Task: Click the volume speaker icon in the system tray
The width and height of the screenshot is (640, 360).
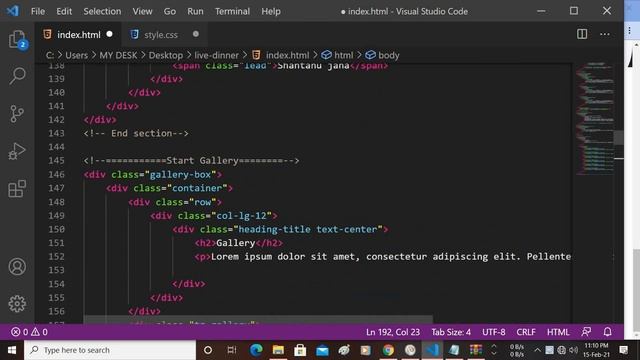Action: tap(573, 350)
